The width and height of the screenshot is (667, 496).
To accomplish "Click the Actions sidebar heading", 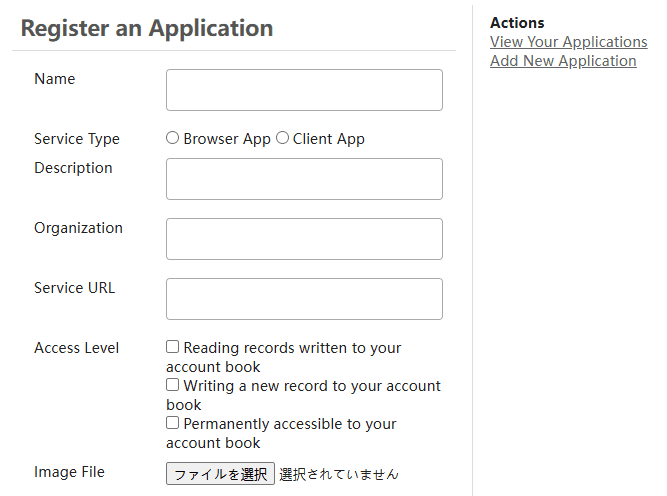I will tap(517, 23).
